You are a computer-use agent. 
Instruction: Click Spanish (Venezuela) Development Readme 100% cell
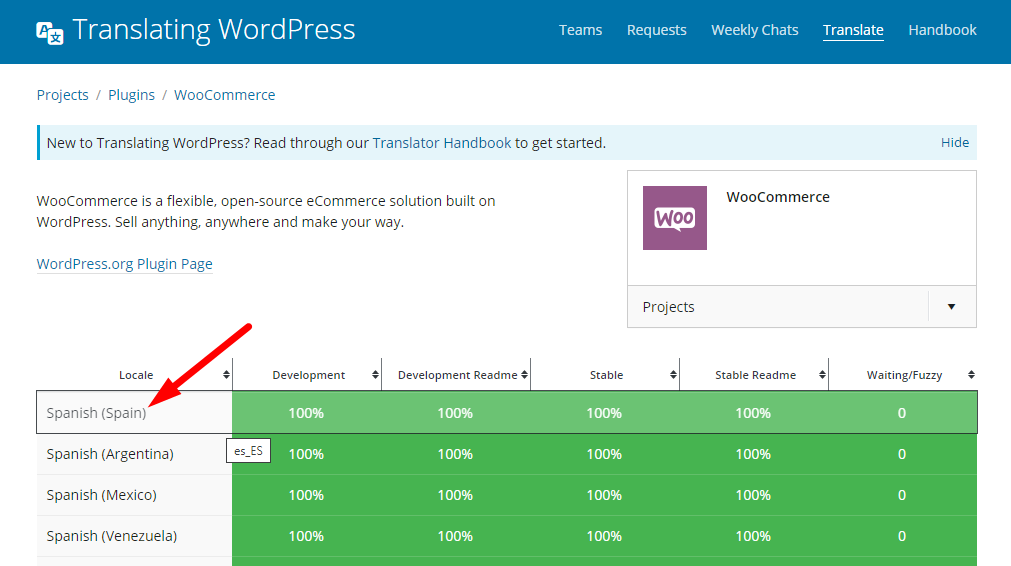[455, 536]
